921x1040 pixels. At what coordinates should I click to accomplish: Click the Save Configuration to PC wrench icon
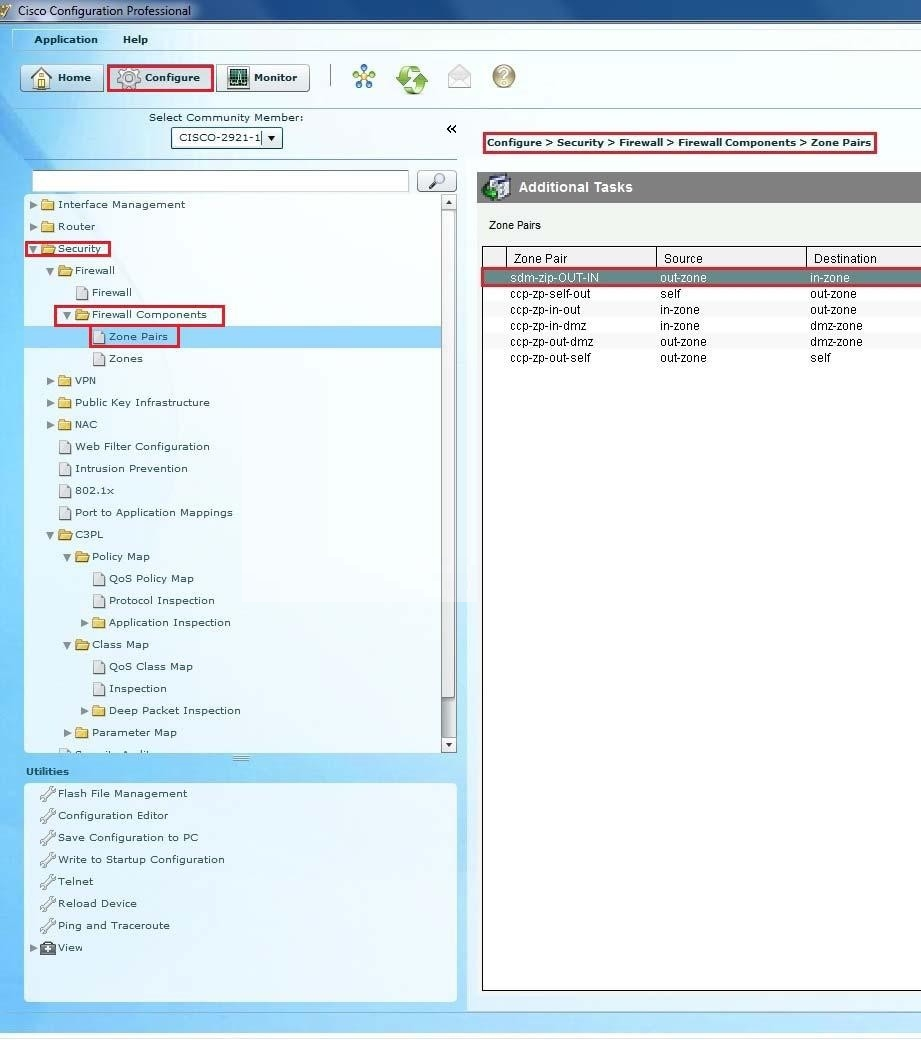click(47, 837)
